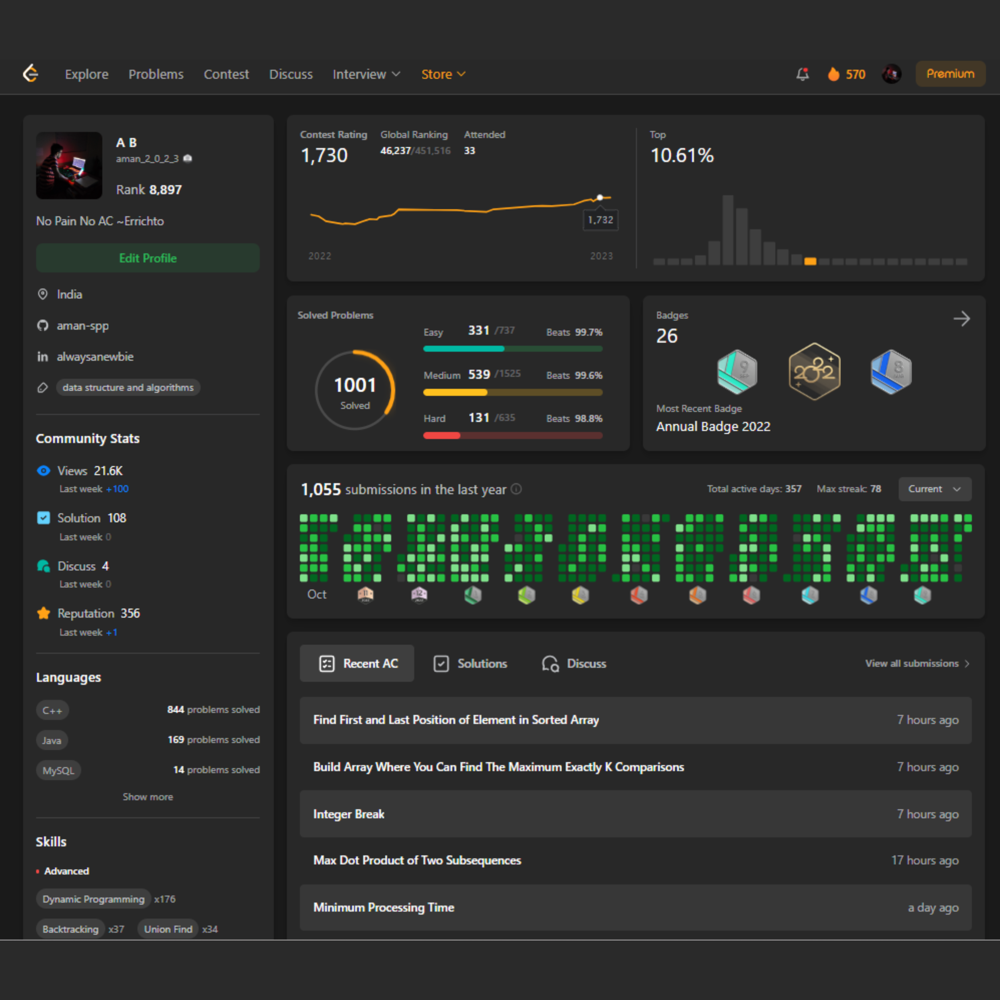The height and width of the screenshot is (1000, 1000).
Task: Switch to the Discuss tab
Action: tap(574, 664)
